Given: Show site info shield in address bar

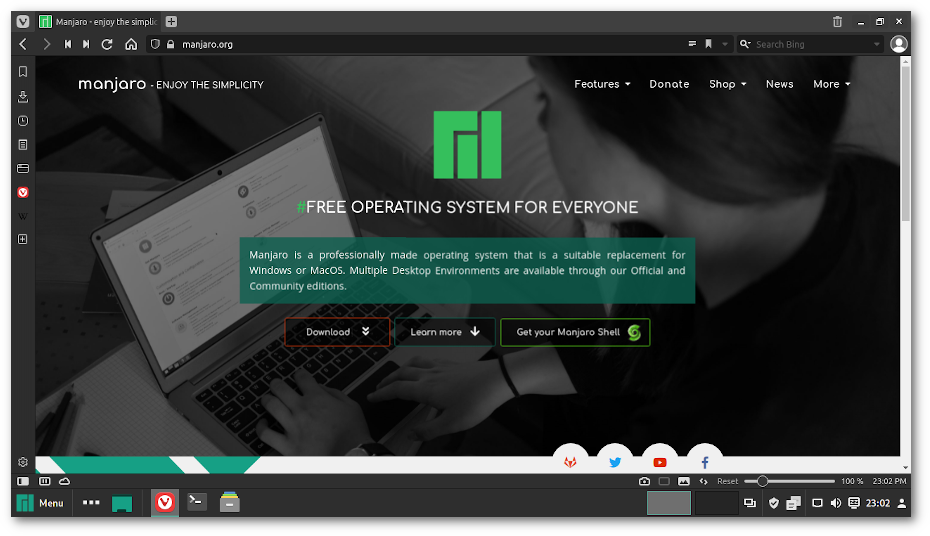Looking at the screenshot, I should pos(155,44).
